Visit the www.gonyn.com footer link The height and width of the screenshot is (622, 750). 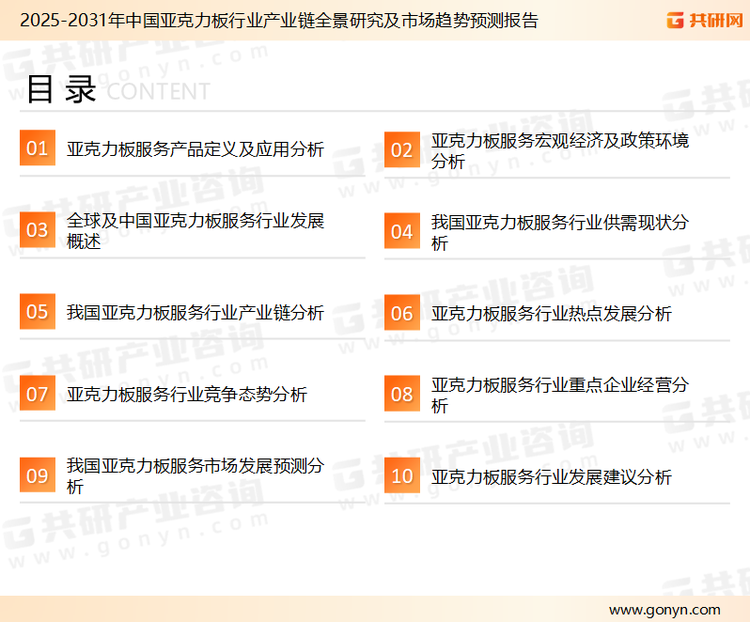click(664, 610)
